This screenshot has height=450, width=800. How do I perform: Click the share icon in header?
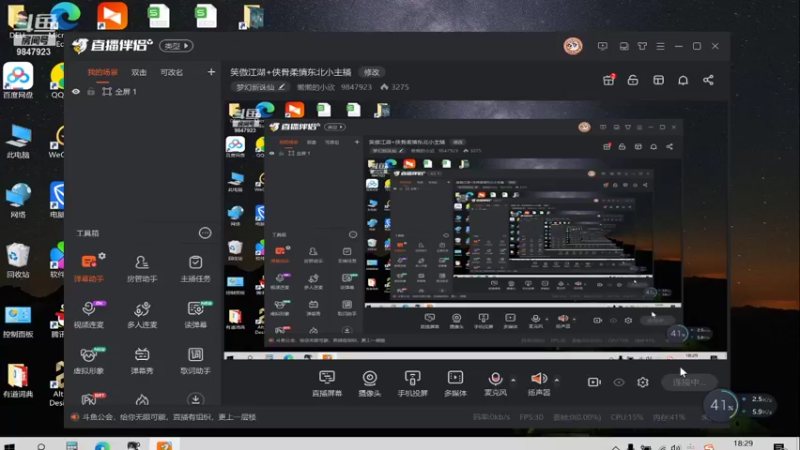click(708, 80)
